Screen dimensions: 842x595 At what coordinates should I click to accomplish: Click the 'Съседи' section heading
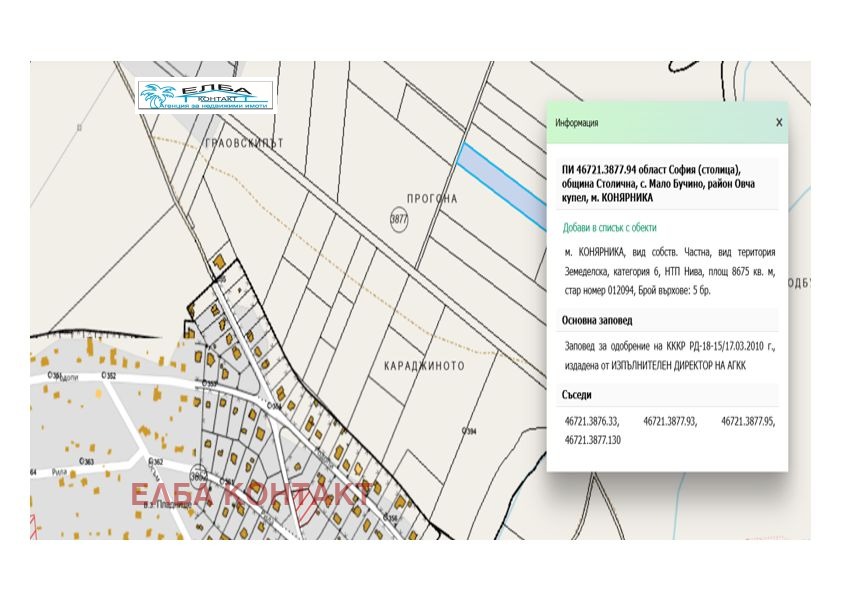(x=578, y=396)
